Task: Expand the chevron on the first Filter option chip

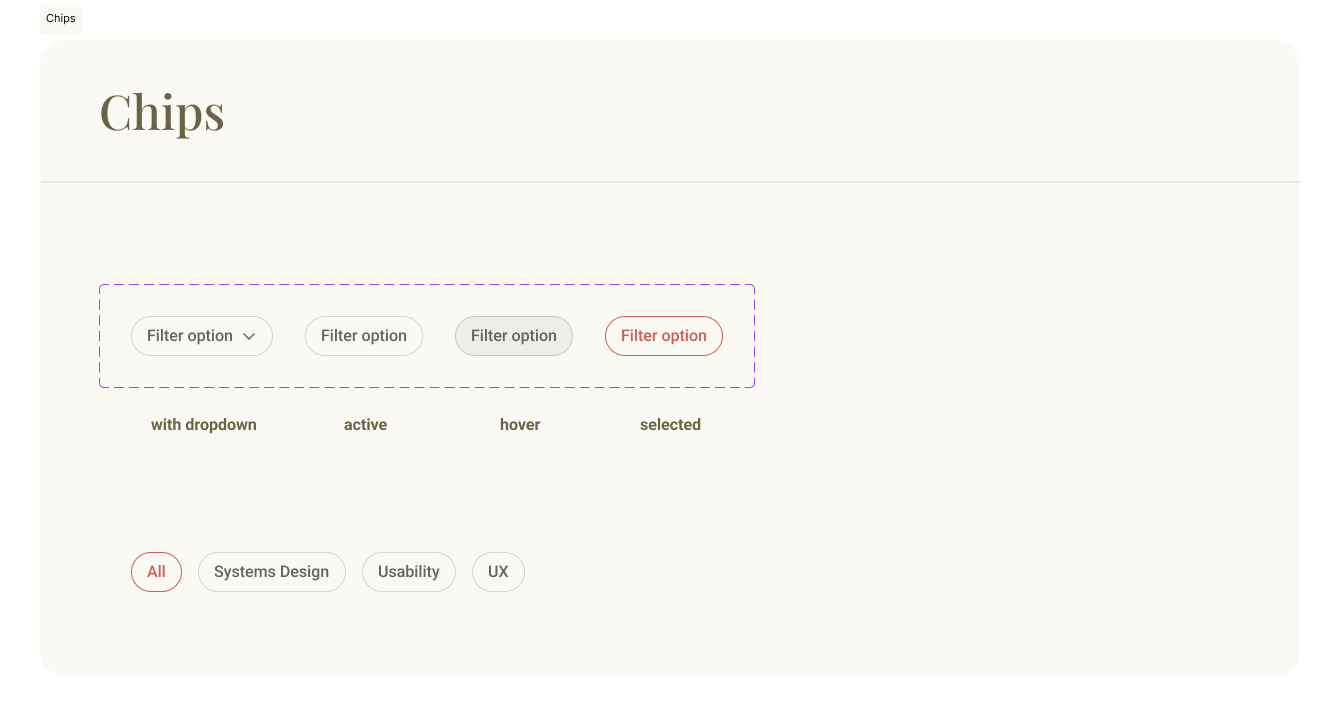Action: tap(251, 336)
